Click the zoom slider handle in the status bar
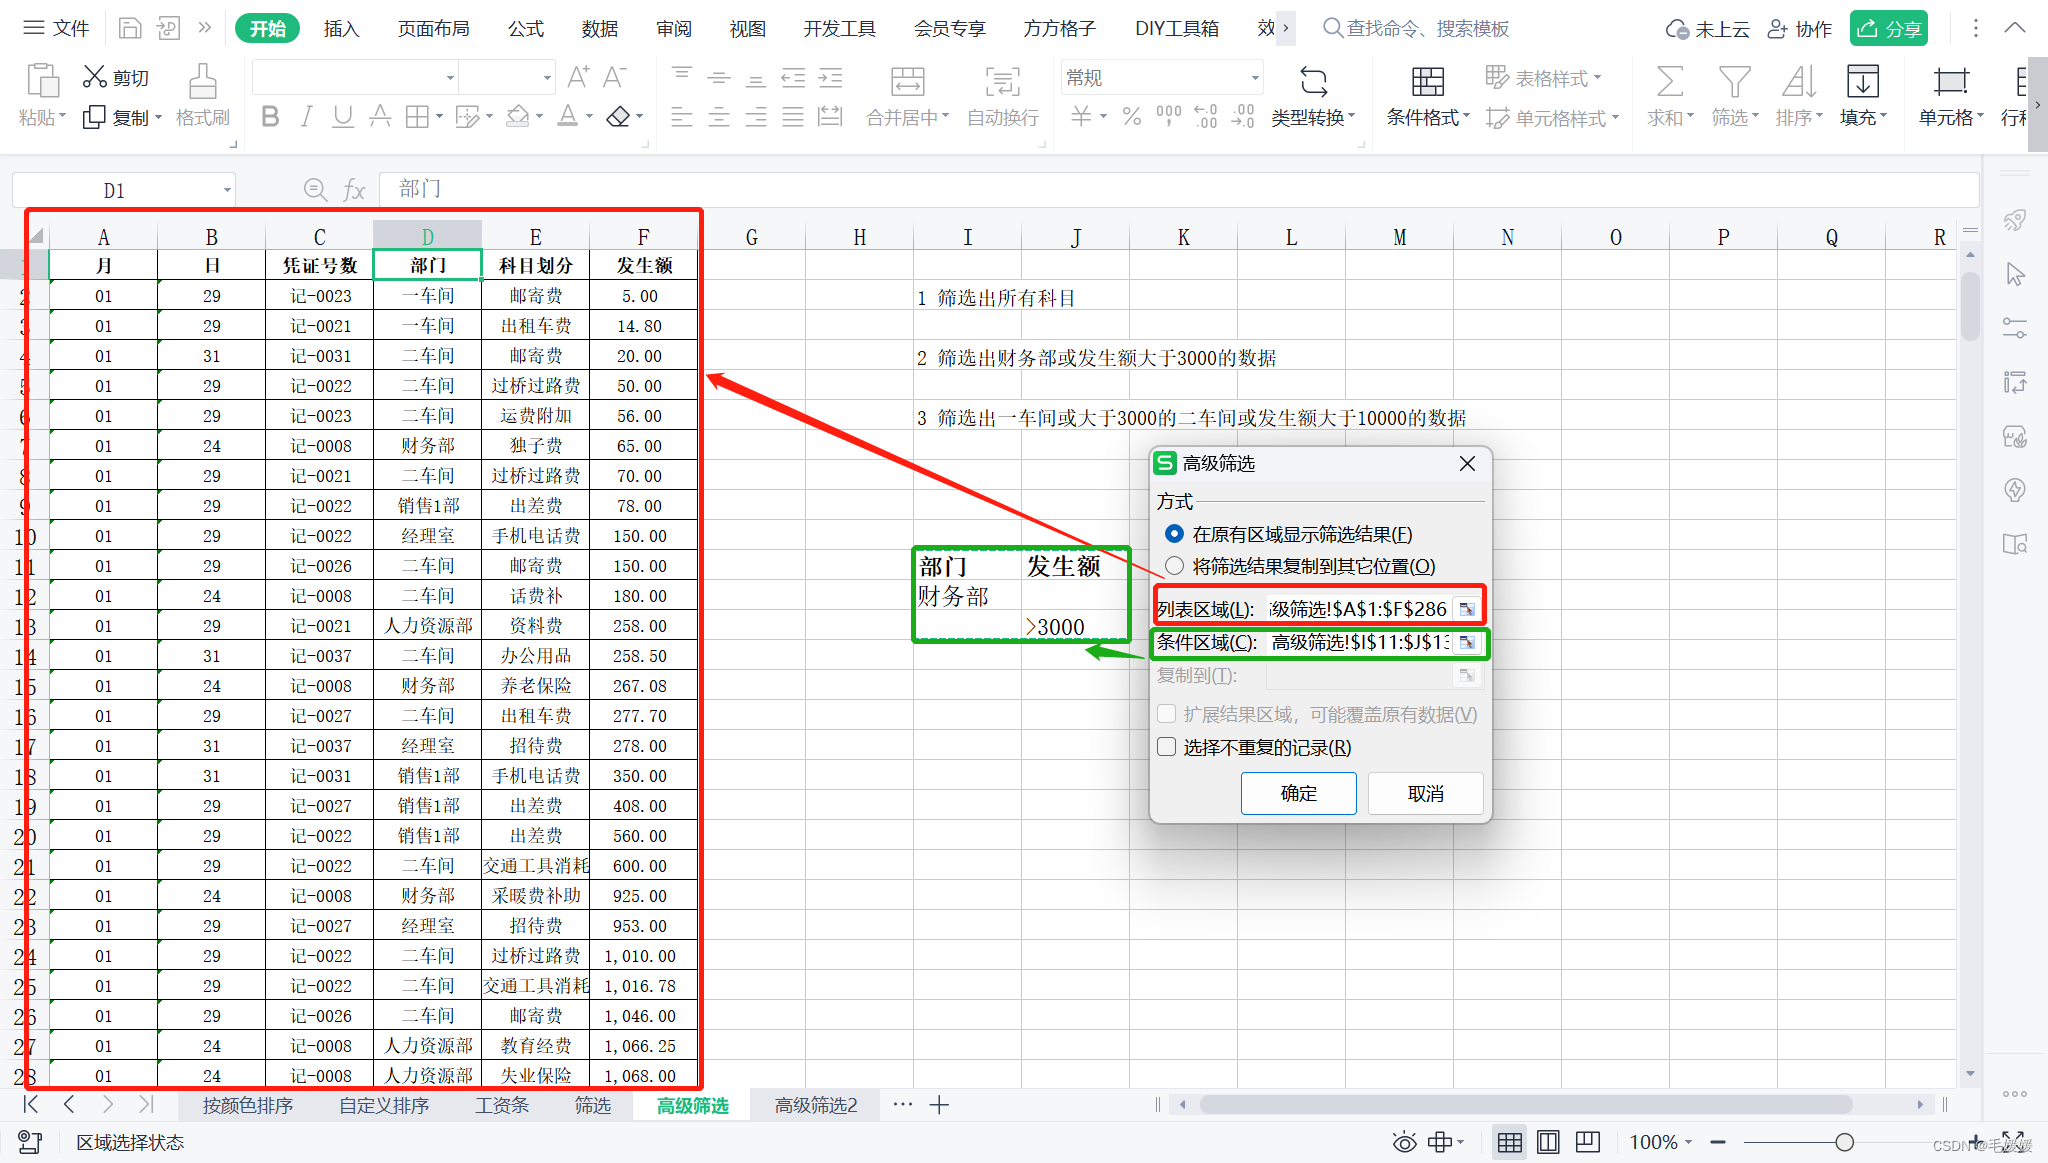The width and height of the screenshot is (2048, 1163). [x=1844, y=1142]
